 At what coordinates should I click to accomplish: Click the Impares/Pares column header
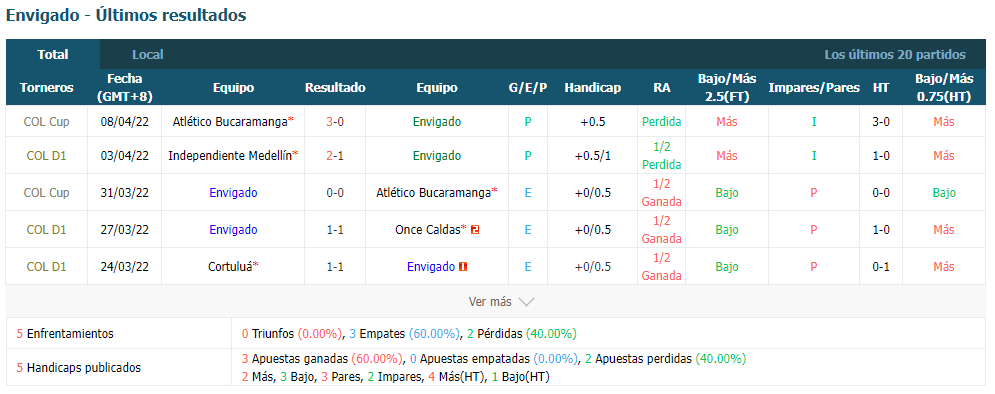tap(814, 88)
